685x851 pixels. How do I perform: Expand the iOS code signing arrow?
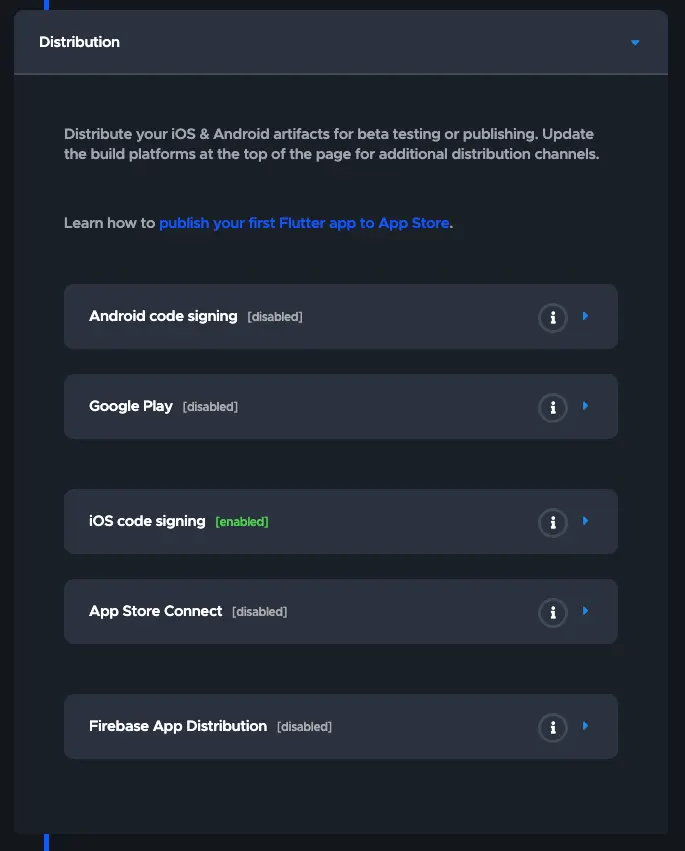586,521
